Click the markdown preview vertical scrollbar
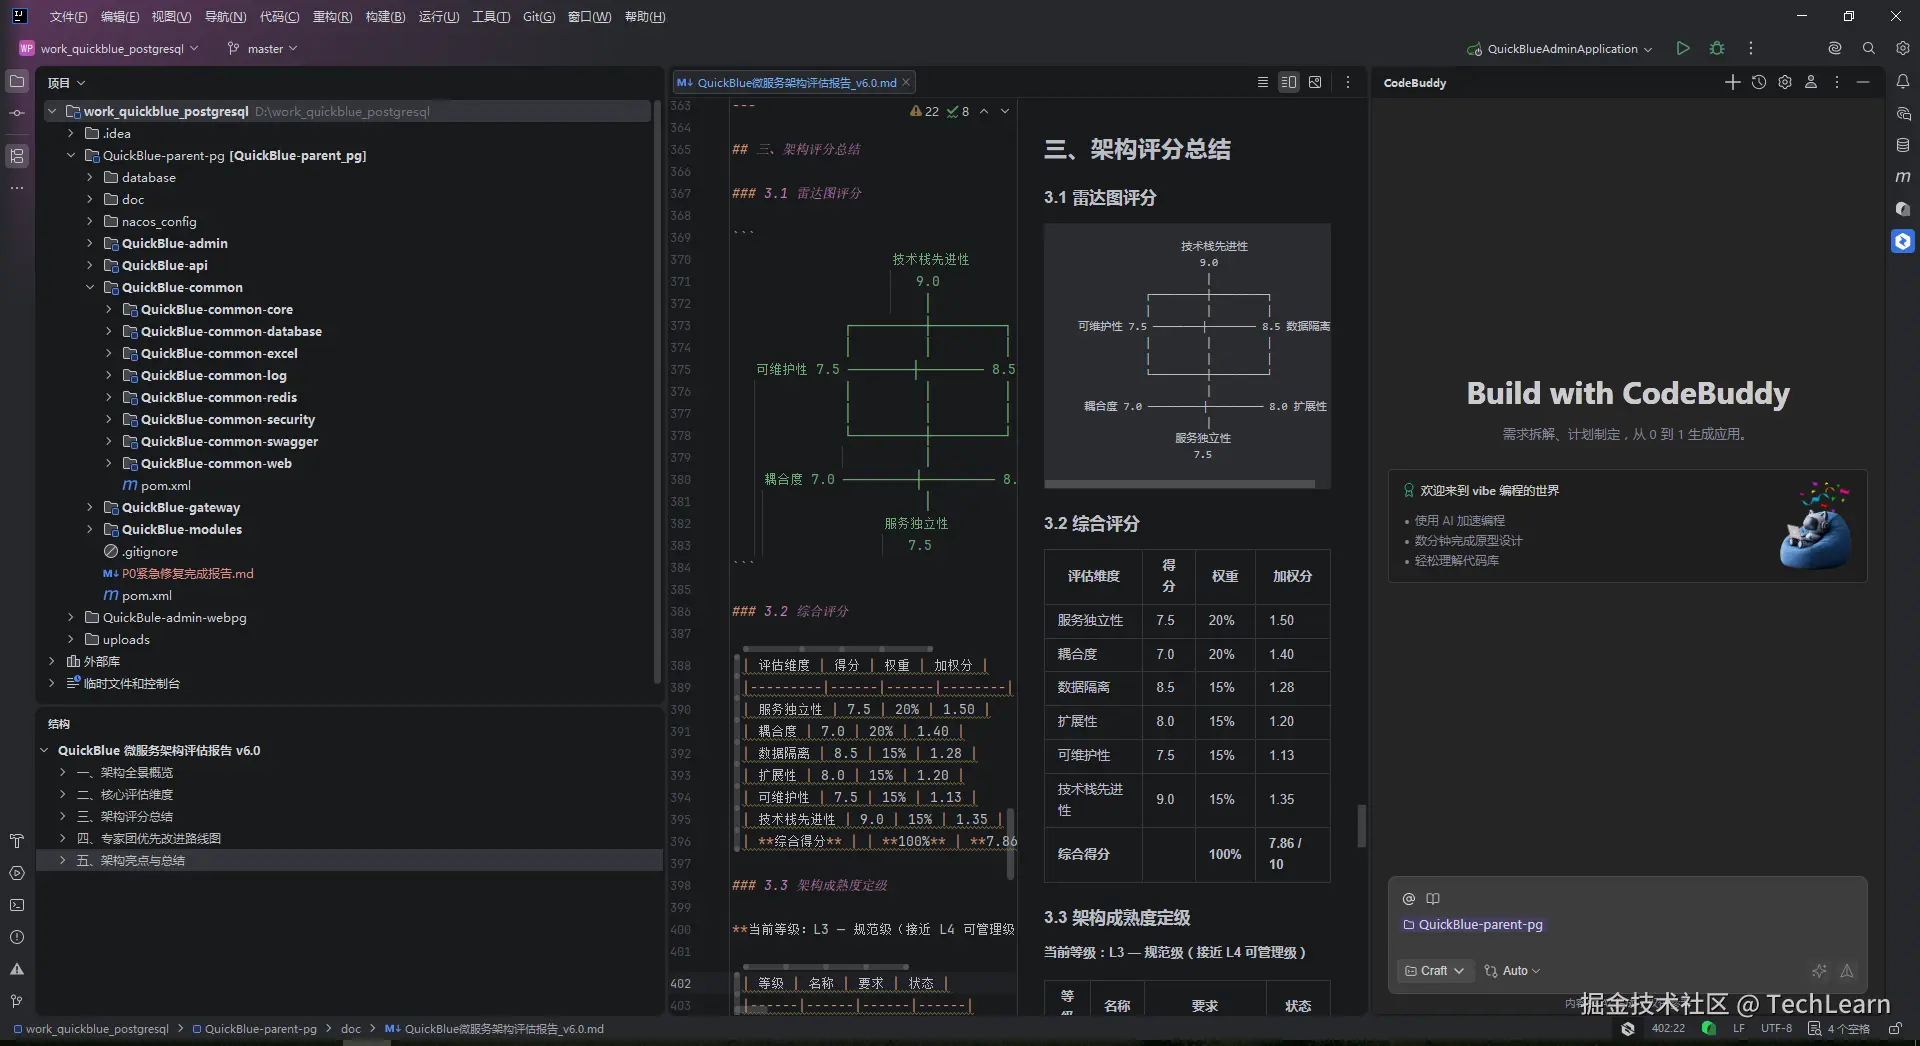 point(1361,827)
